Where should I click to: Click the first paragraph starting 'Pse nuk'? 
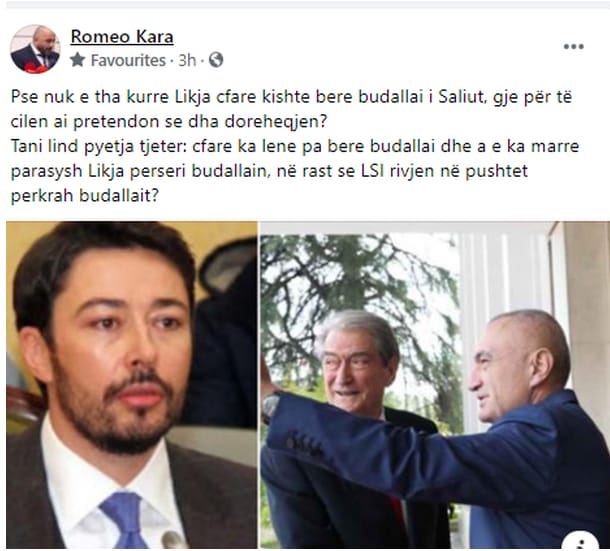(x=291, y=109)
